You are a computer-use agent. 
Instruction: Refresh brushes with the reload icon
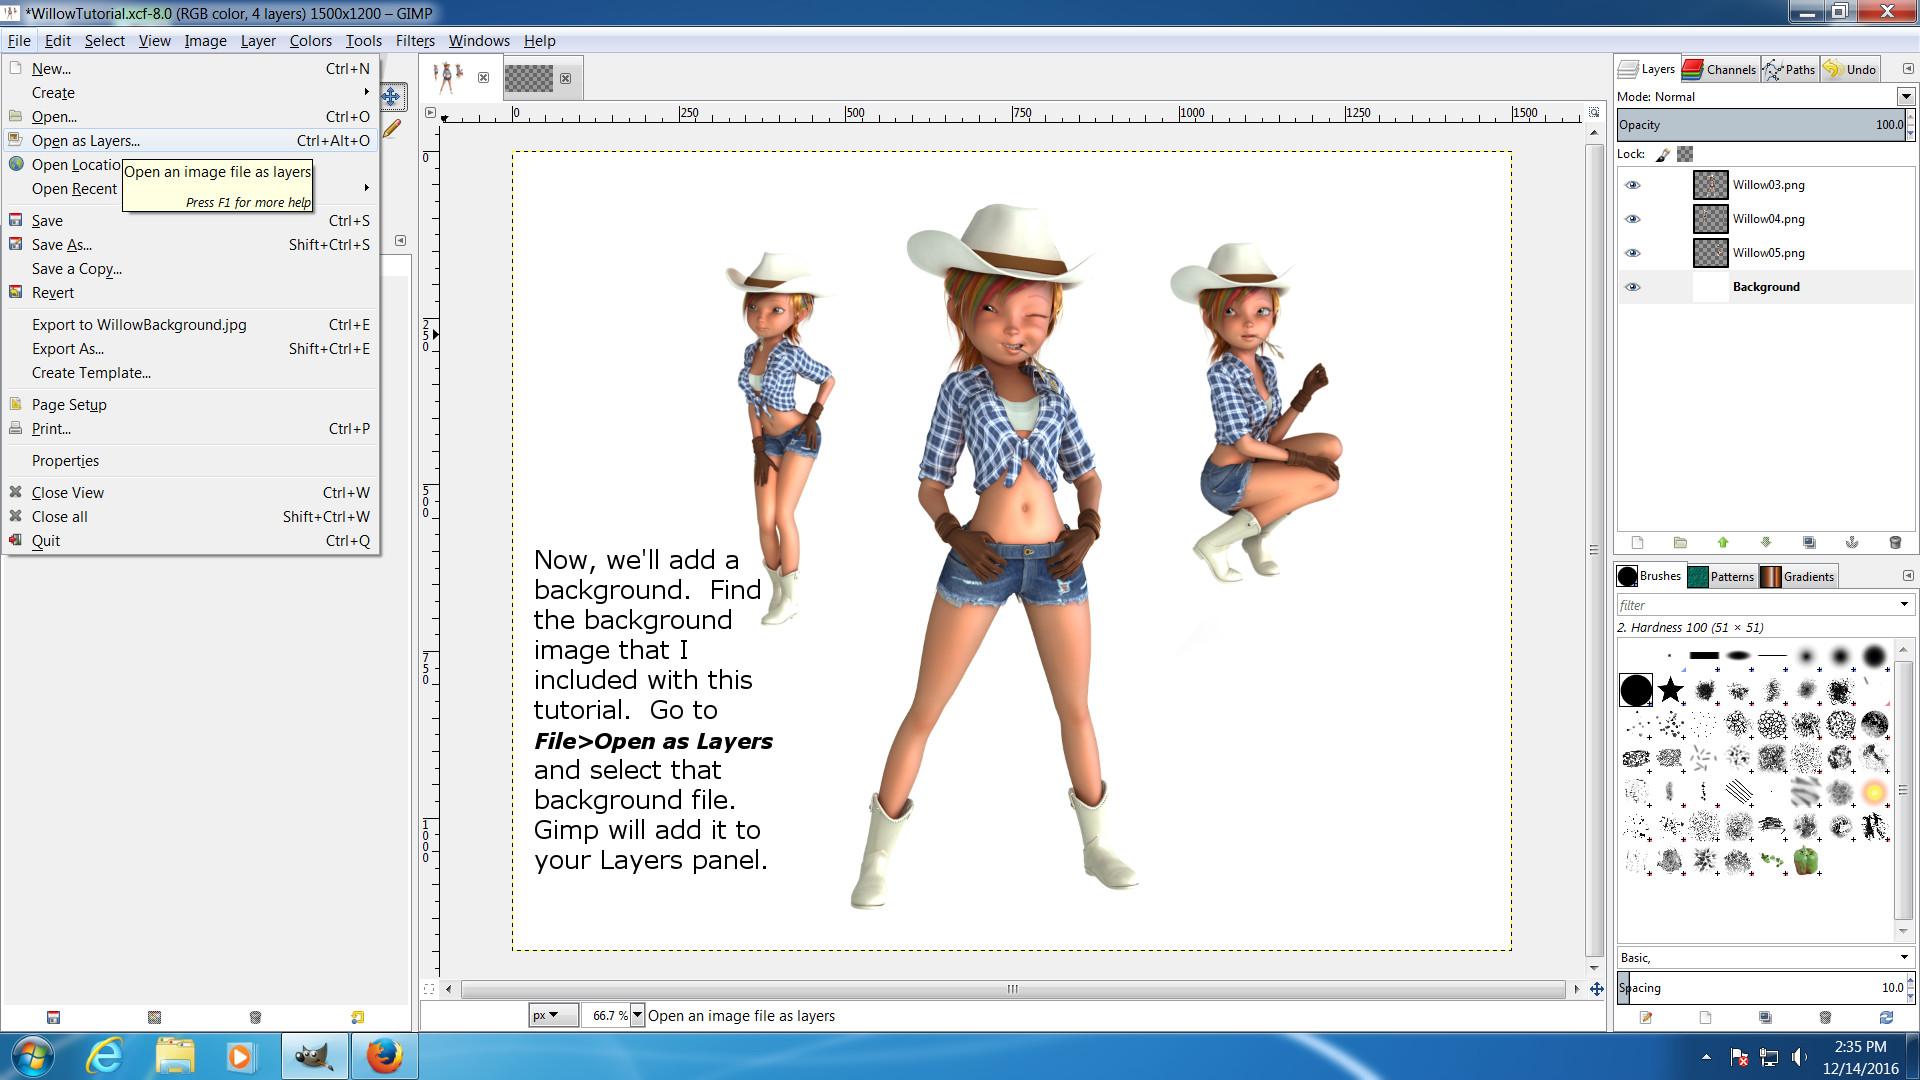point(1886,1017)
